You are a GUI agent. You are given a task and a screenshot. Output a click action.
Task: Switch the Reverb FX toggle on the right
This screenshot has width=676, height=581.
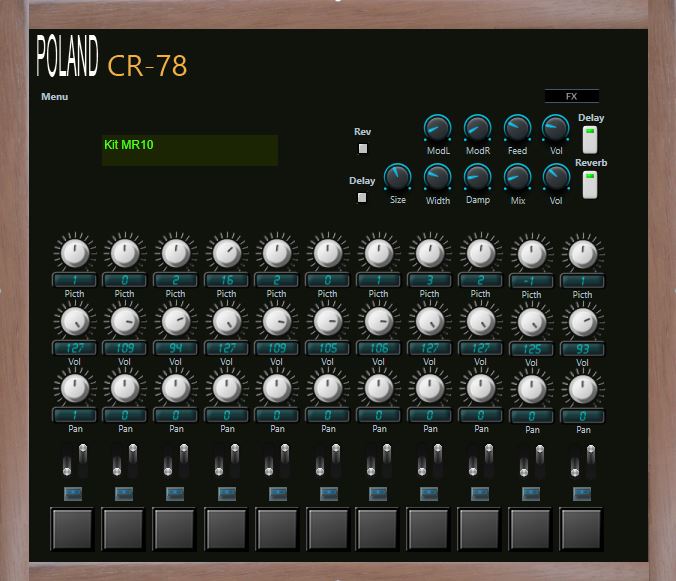point(590,183)
